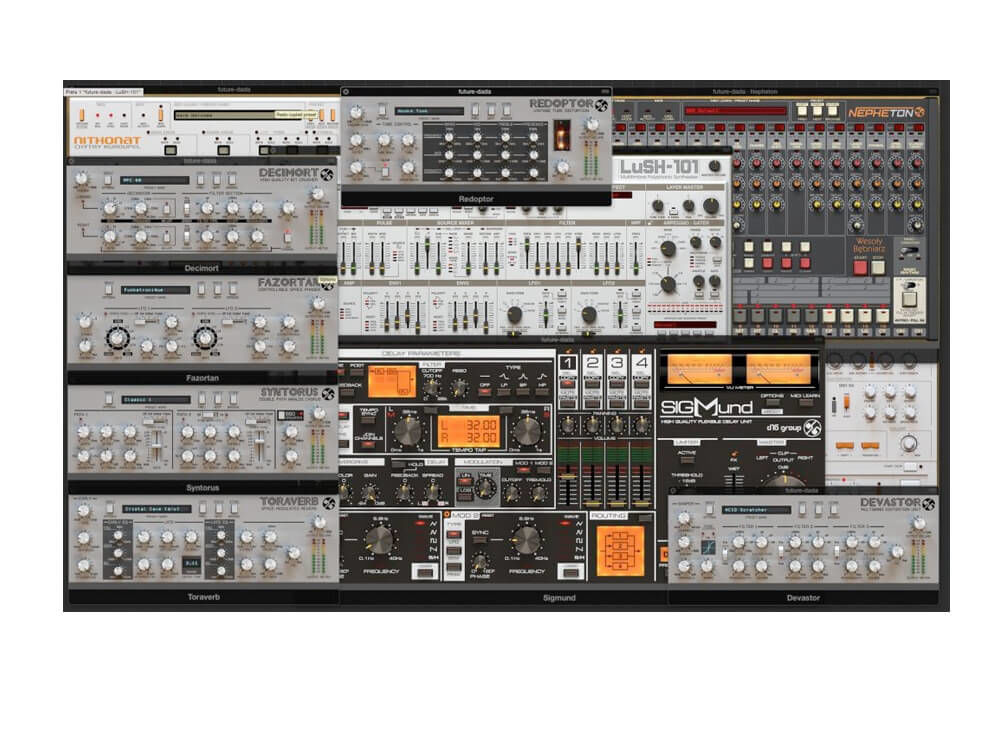Viewport: 1000px width, 750px height.
Task: Click the d16 logo on Devastor
Action: tap(929, 504)
